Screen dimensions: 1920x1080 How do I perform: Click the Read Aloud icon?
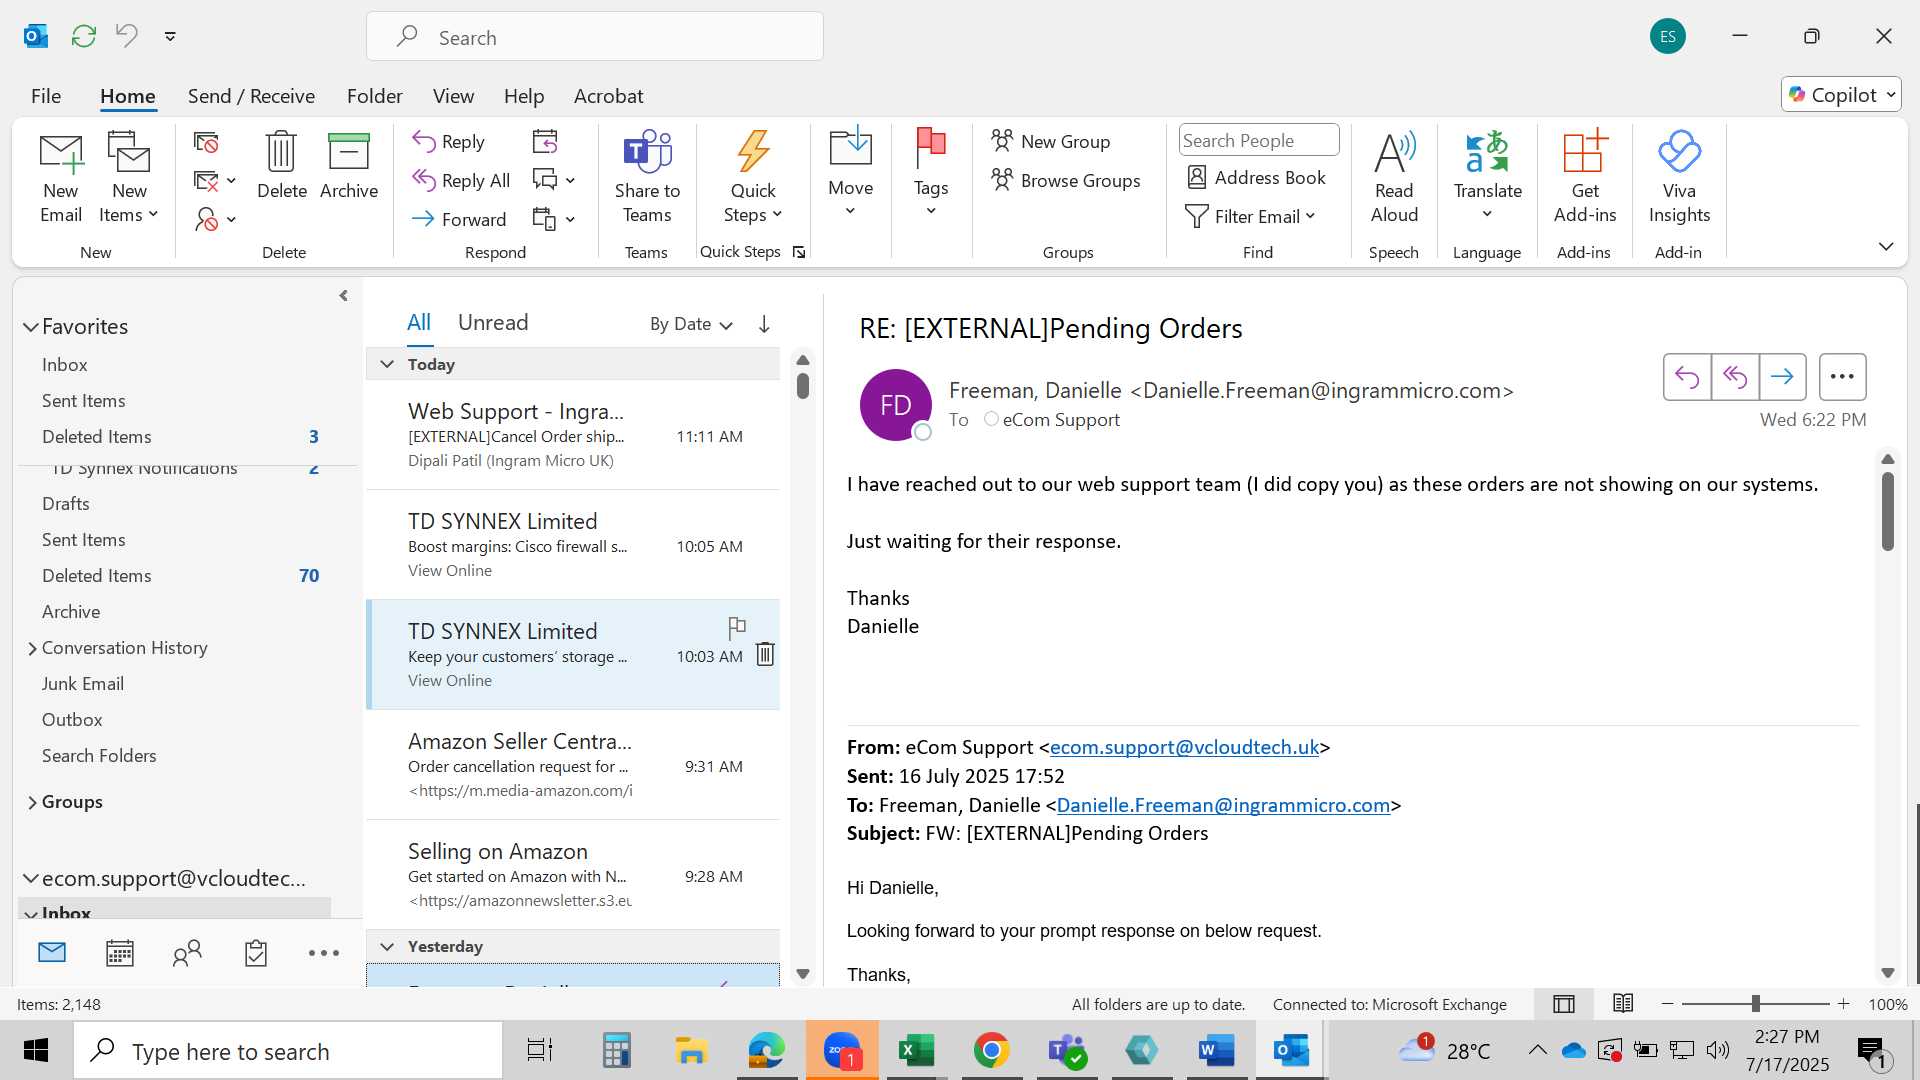click(1394, 178)
